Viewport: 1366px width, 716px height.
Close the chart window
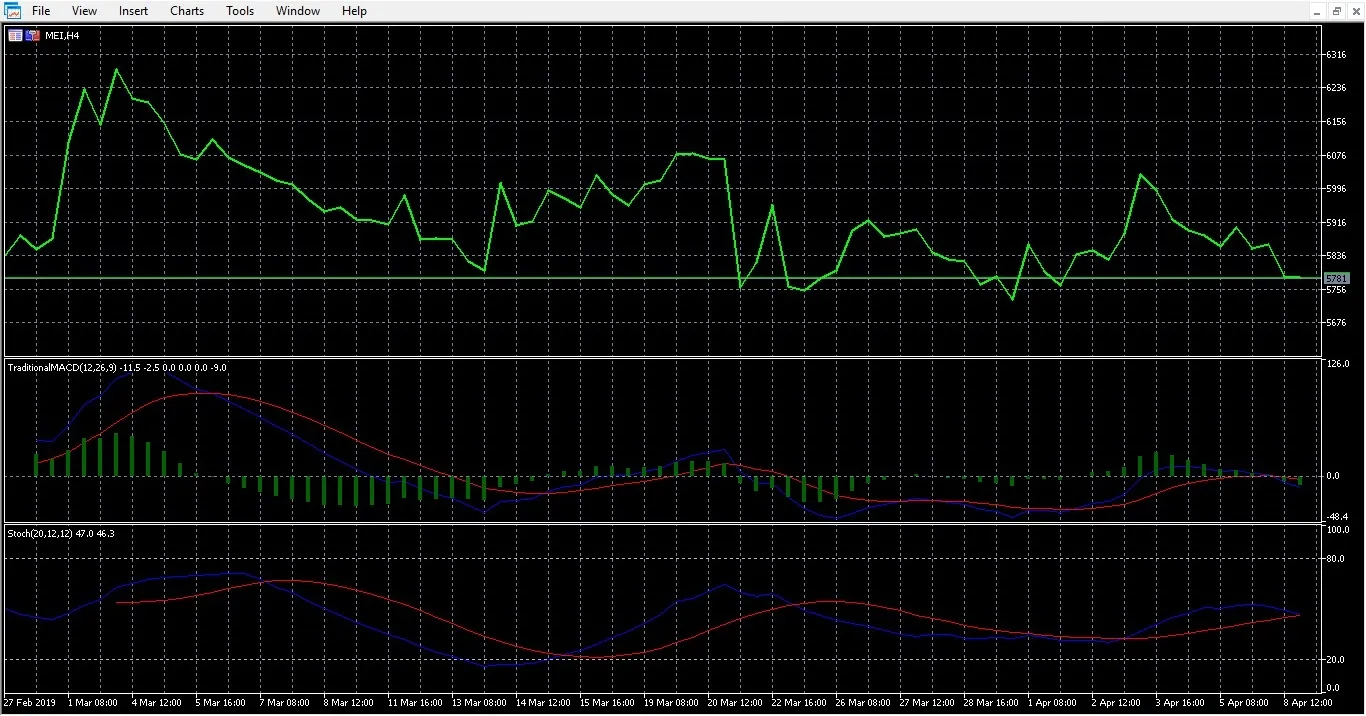pos(1355,11)
